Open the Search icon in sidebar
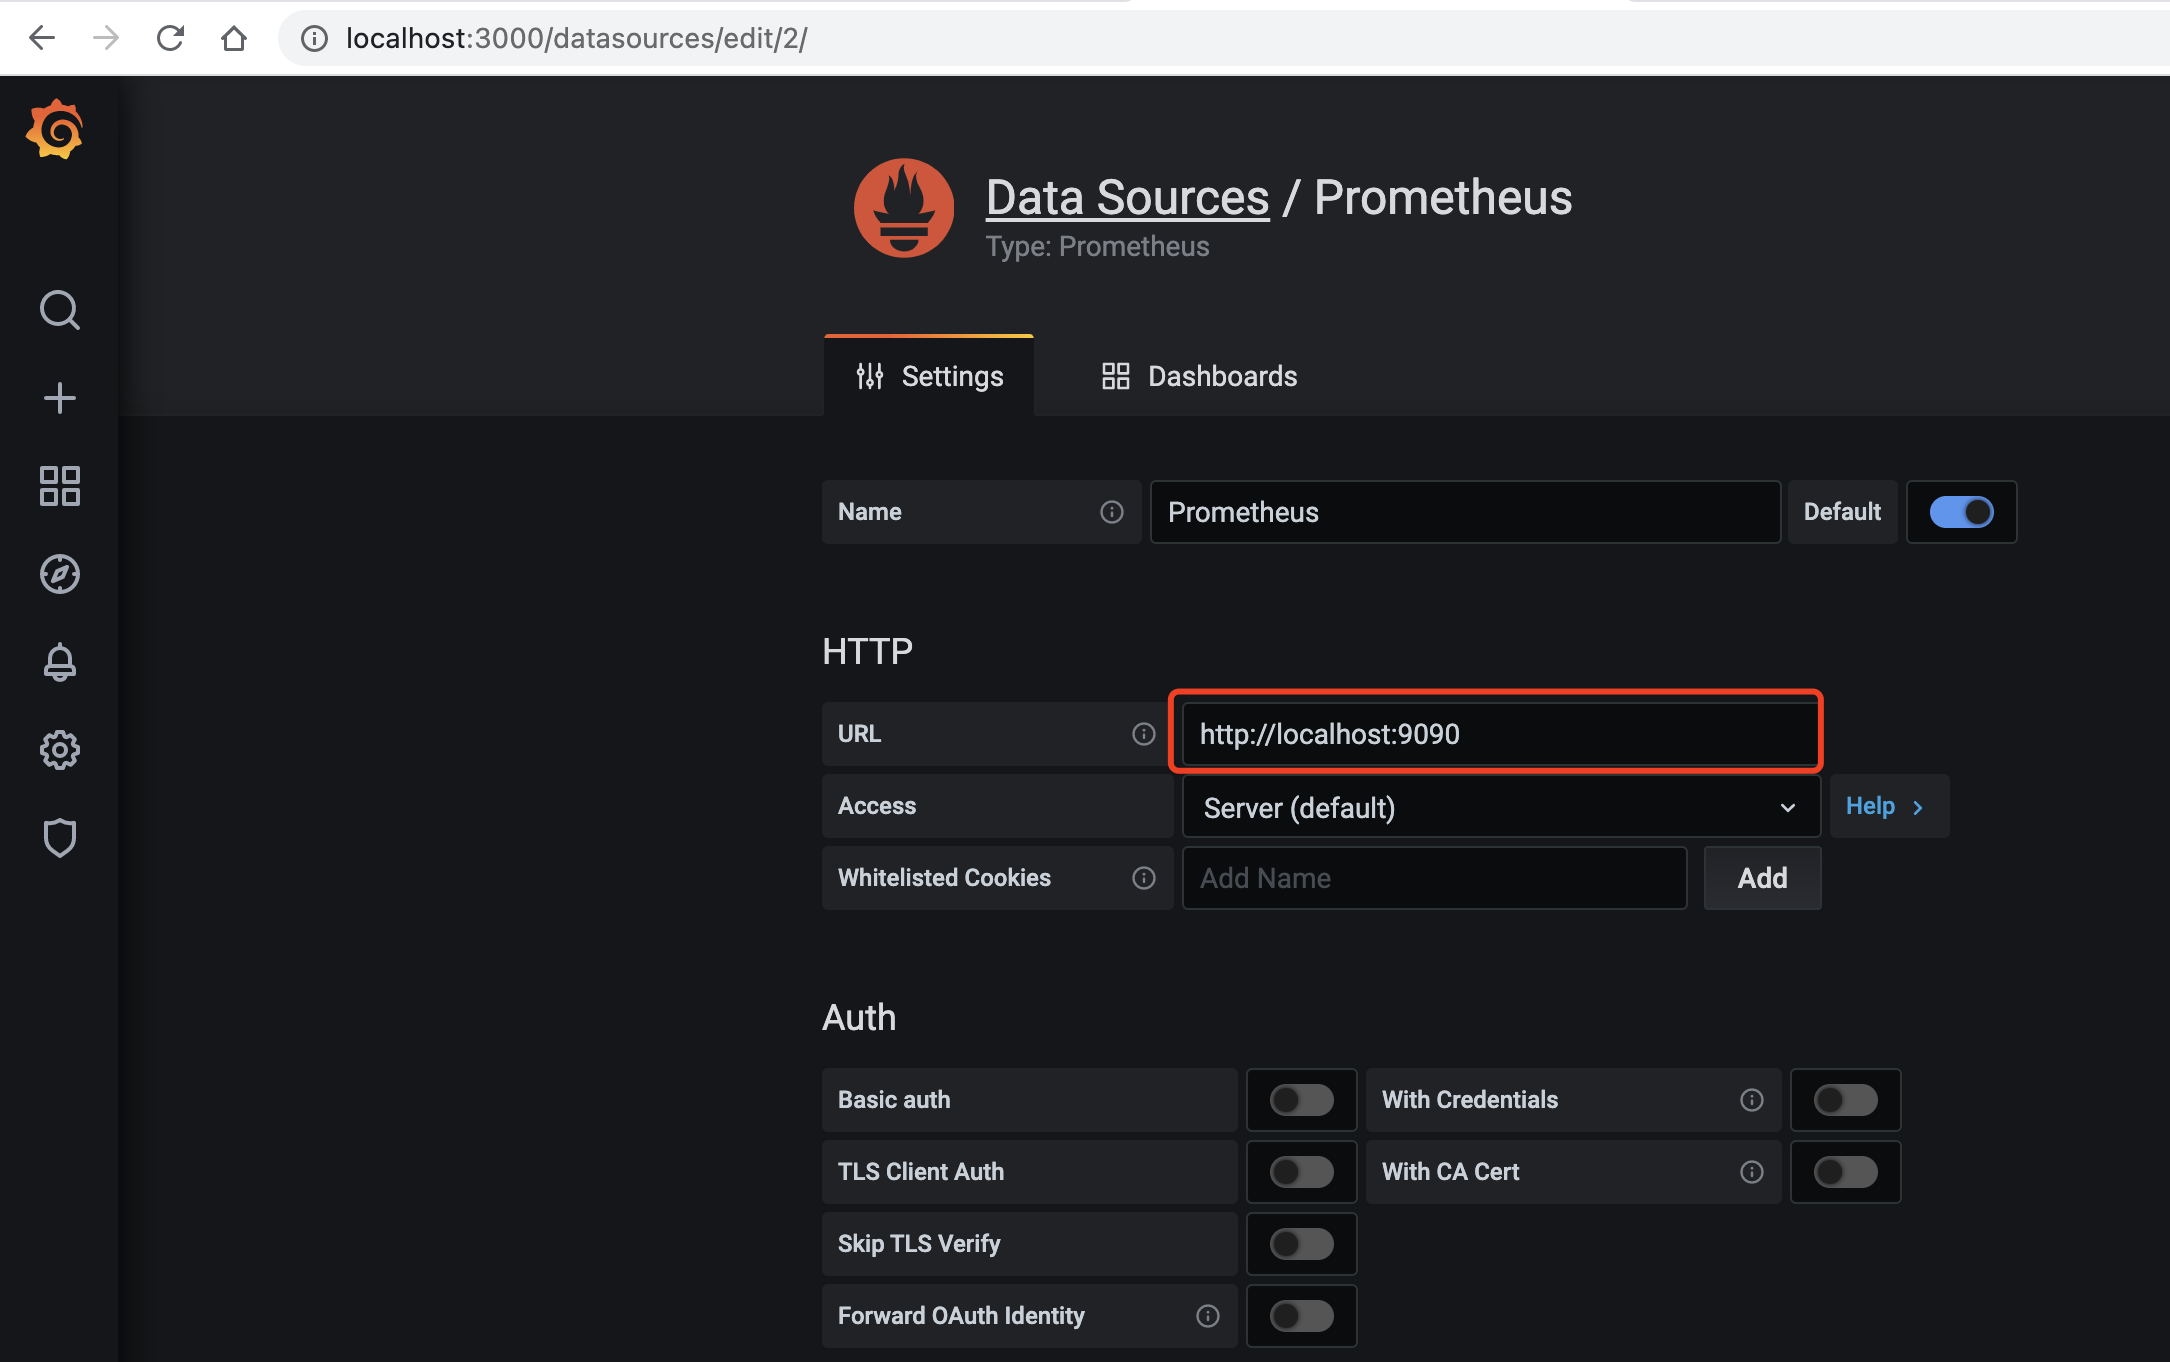2170x1362 pixels. click(x=59, y=311)
